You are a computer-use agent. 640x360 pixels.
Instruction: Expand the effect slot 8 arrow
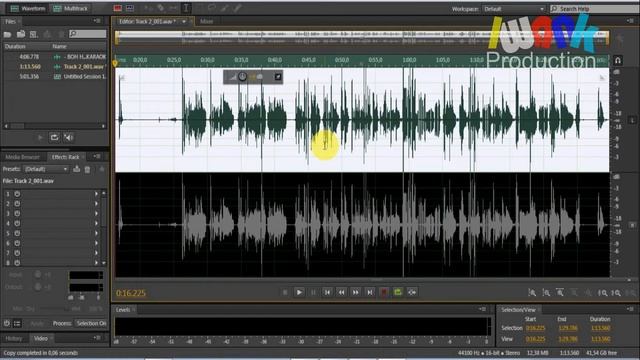(x=97, y=263)
